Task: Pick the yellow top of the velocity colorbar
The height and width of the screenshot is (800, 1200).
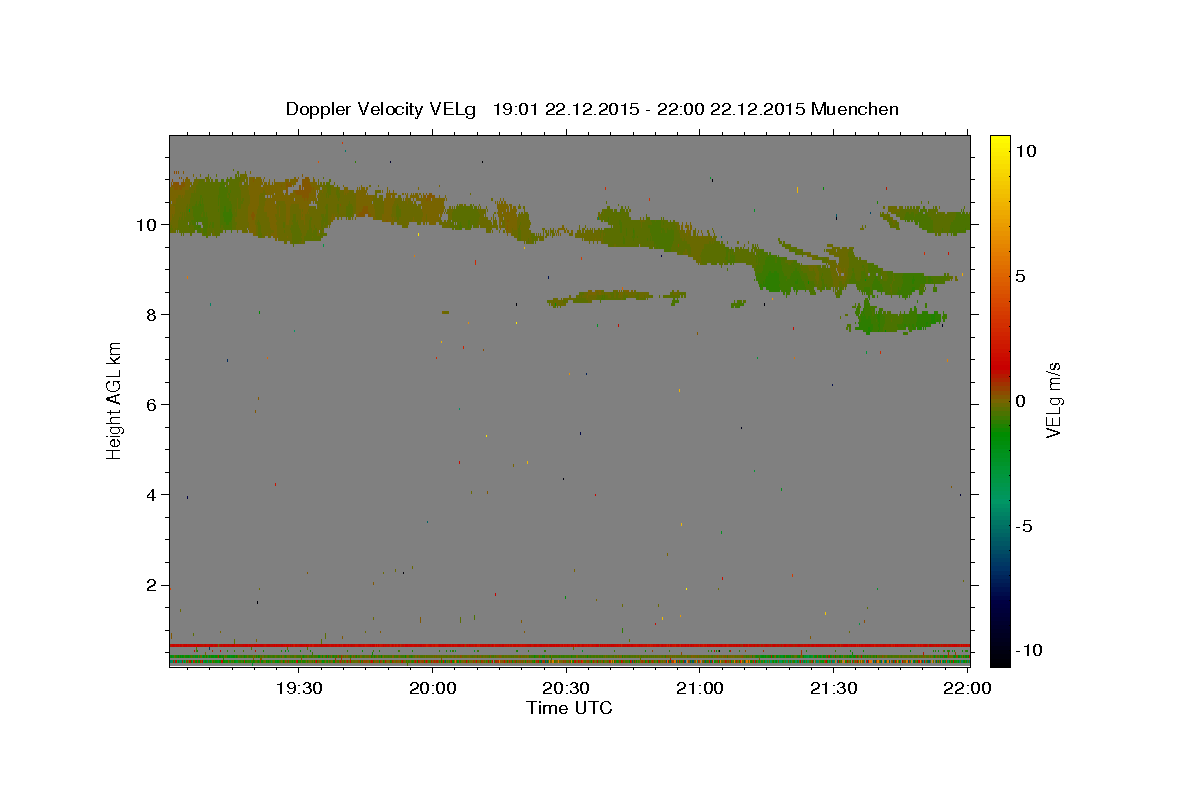Action: click(x=1000, y=142)
